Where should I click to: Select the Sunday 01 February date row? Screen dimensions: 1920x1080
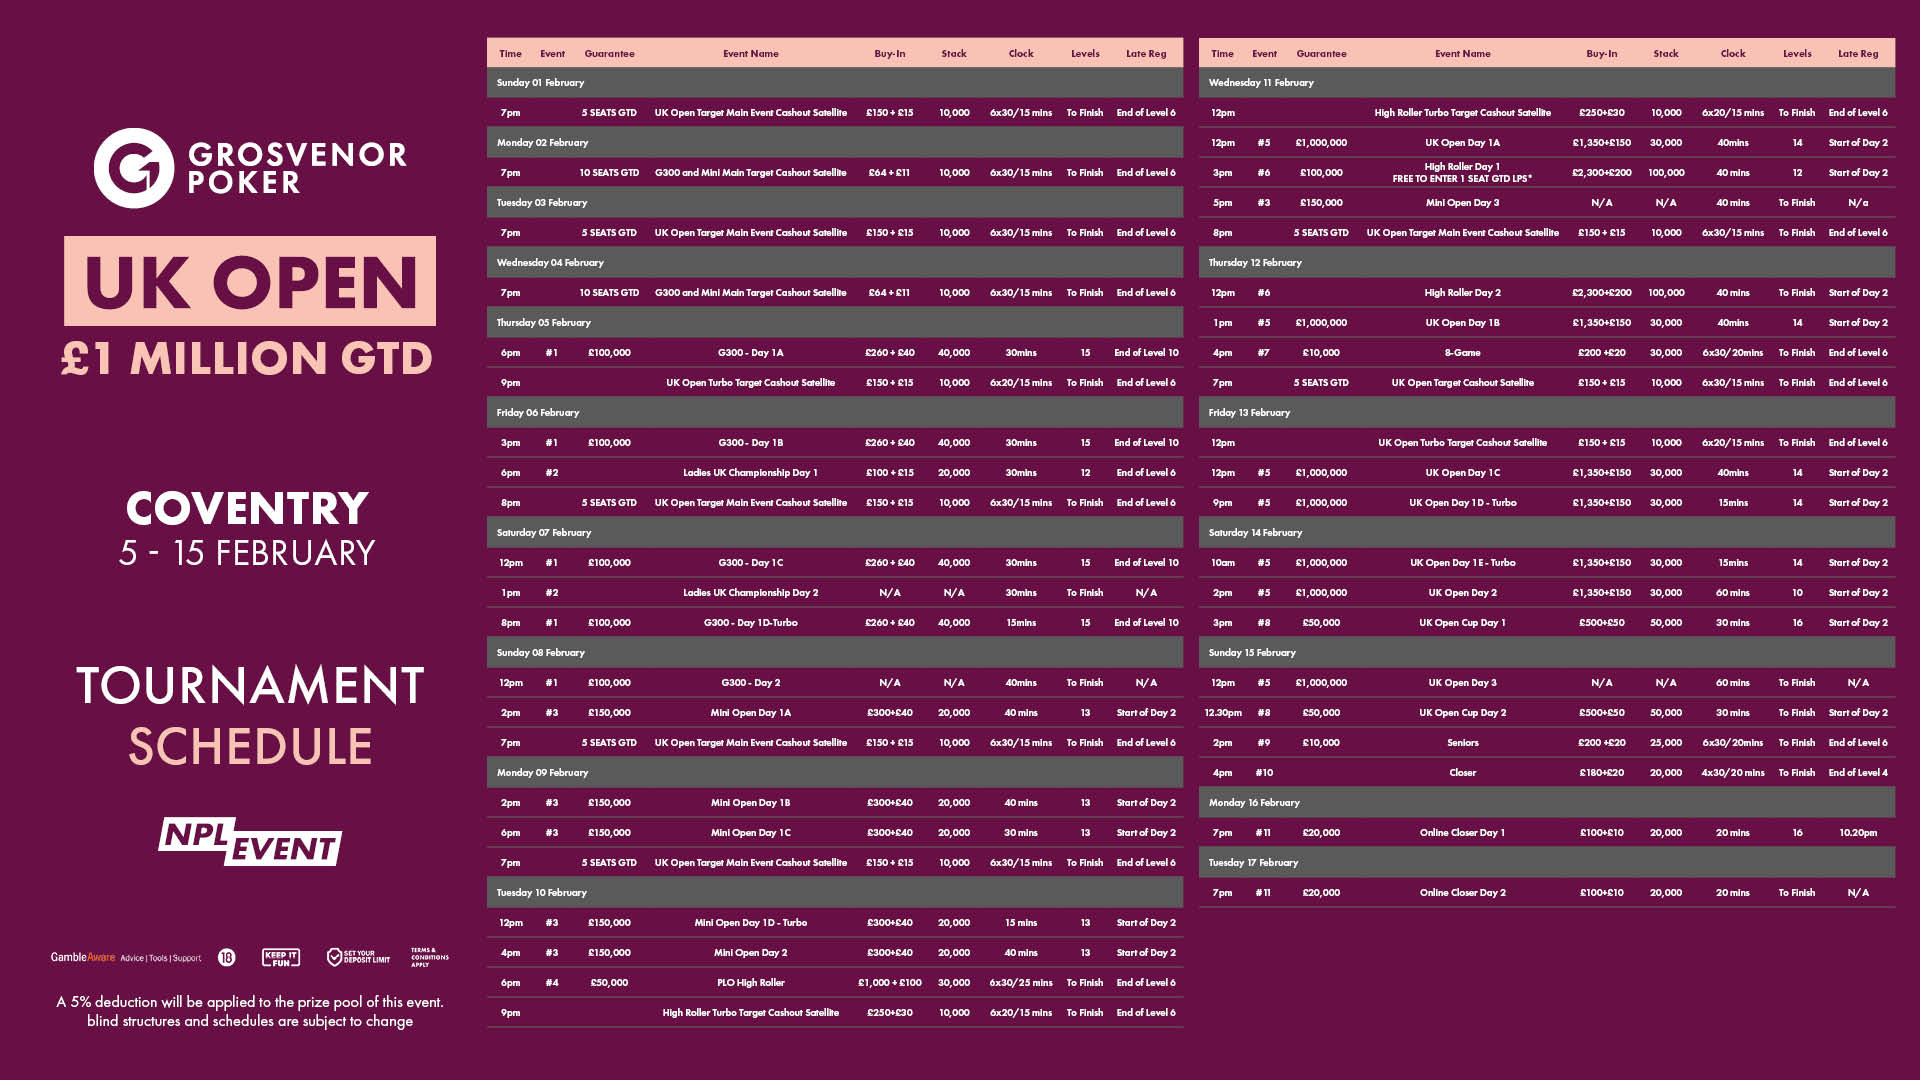(540, 83)
